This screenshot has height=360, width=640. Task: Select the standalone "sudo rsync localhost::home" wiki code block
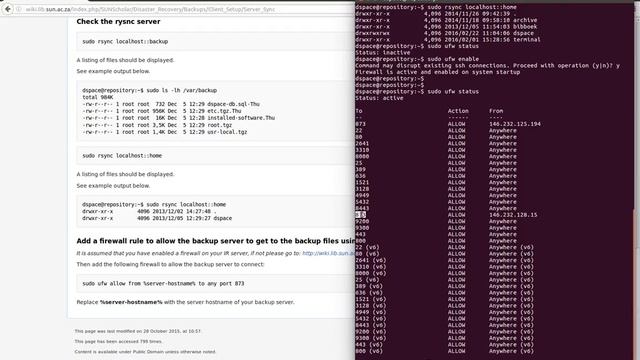pos(216,156)
